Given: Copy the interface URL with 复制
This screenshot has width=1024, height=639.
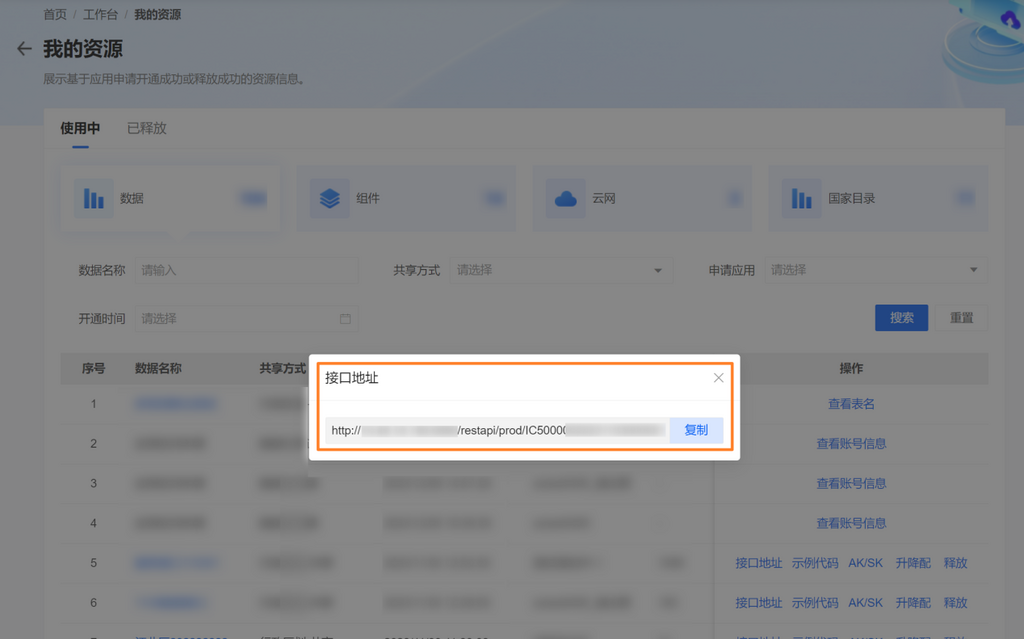Looking at the screenshot, I should click(x=696, y=430).
